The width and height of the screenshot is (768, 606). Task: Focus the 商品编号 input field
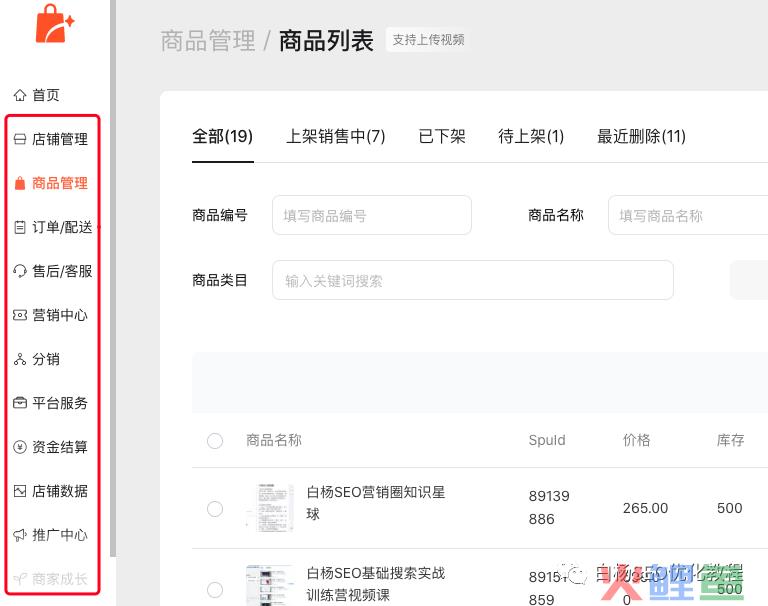(371, 215)
